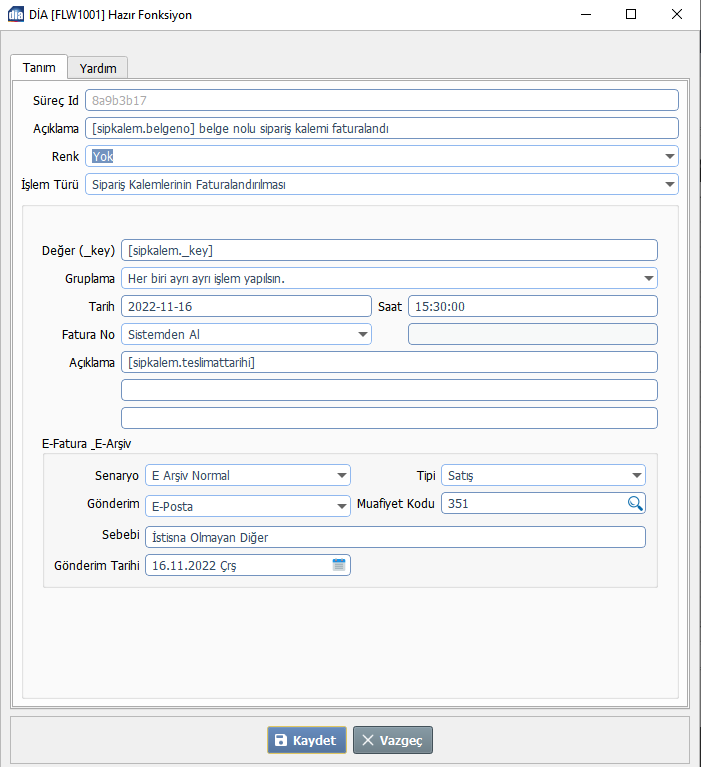Click the top Açıklama description field
This screenshot has width=701, height=767.
click(x=381, y=128)
